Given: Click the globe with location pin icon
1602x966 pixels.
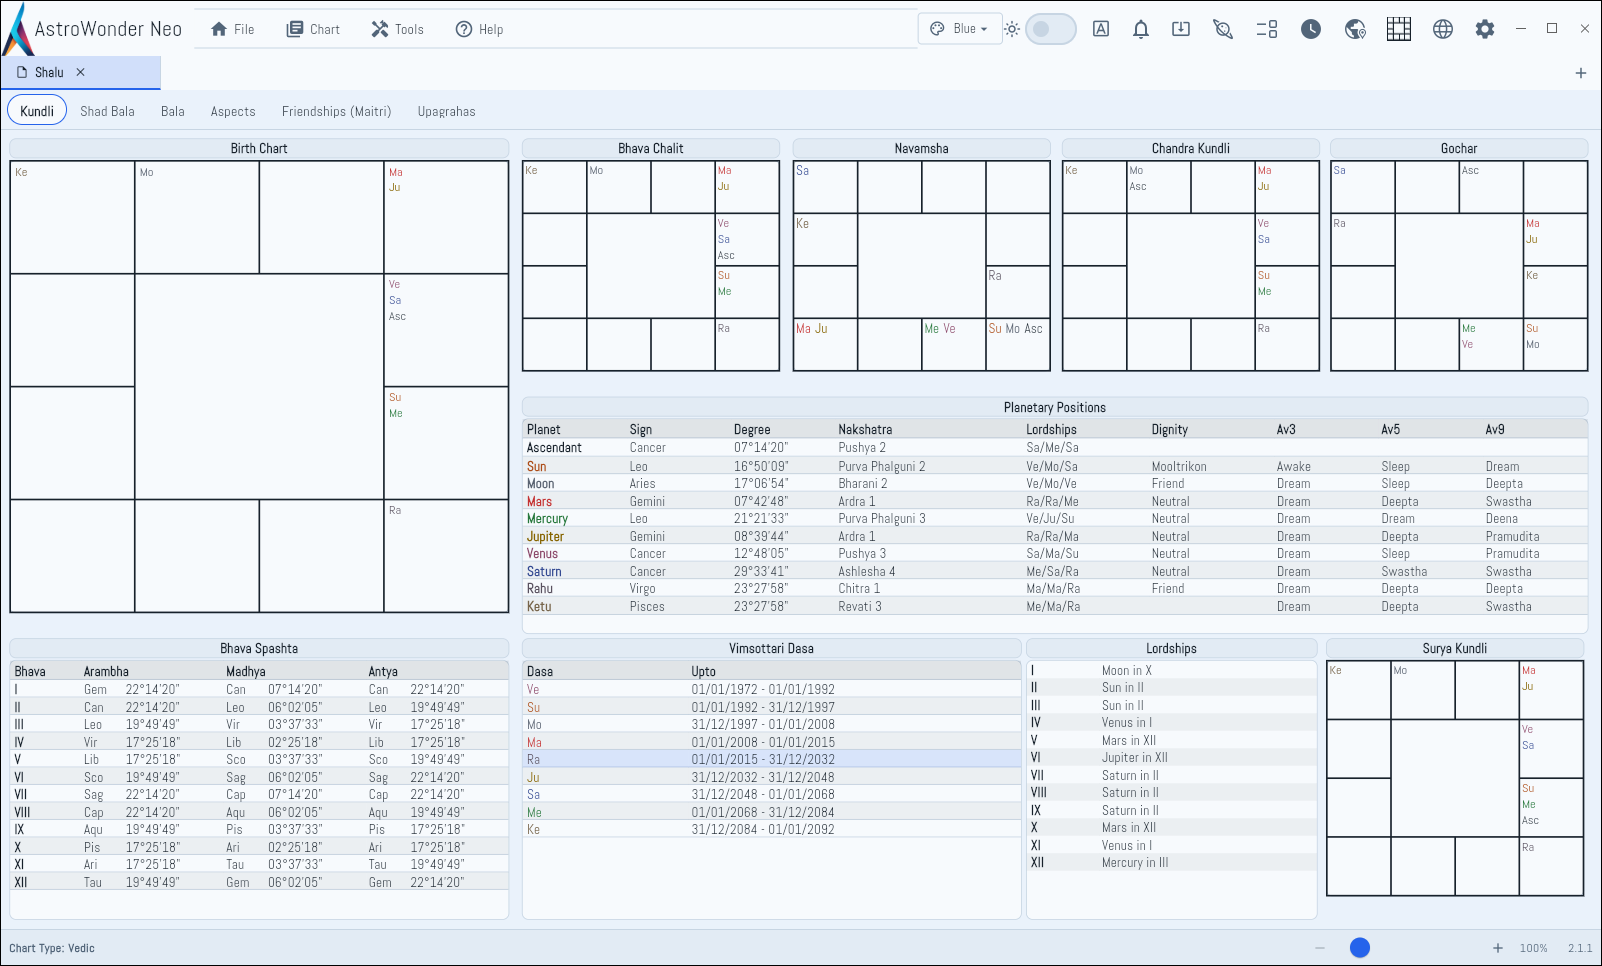Looking at the screenshot, I should (1355, 29).
